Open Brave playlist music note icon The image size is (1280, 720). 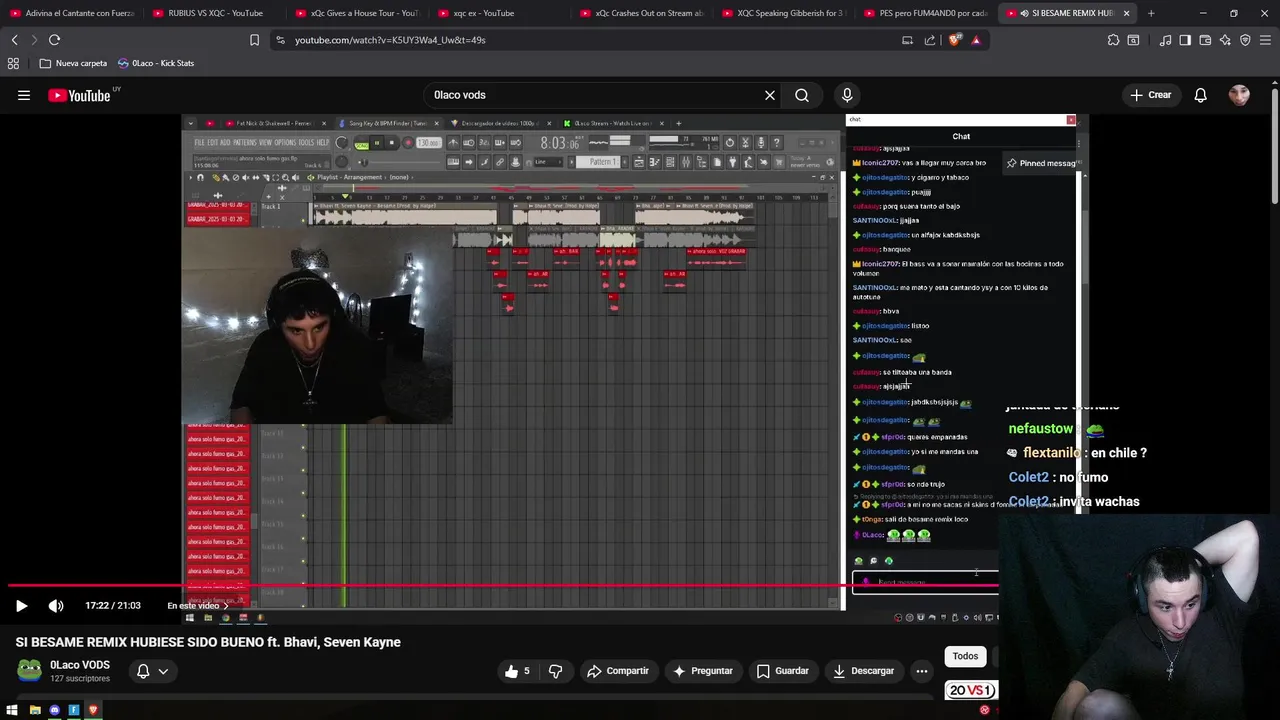pyautogui.click(x=1165, y=40)
